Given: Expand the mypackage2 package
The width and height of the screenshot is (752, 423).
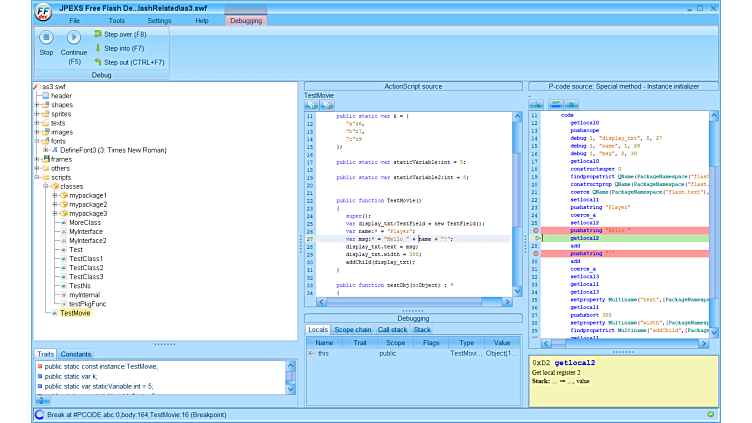Looking at the screenshot, I should pos(55,205).
